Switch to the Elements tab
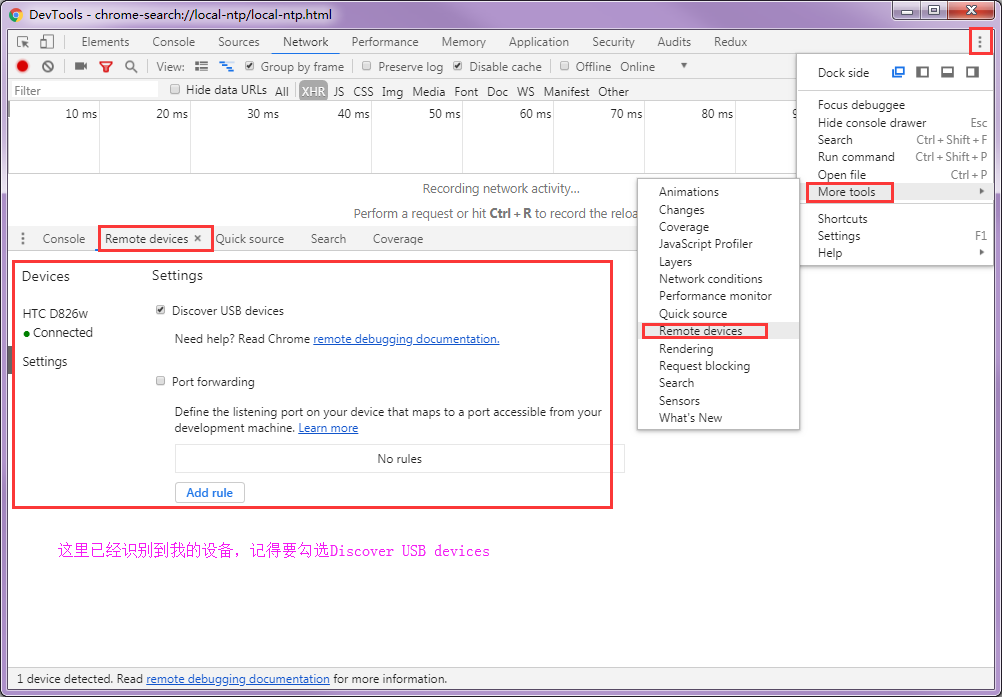1002x697 pixels. coord(105,42)
